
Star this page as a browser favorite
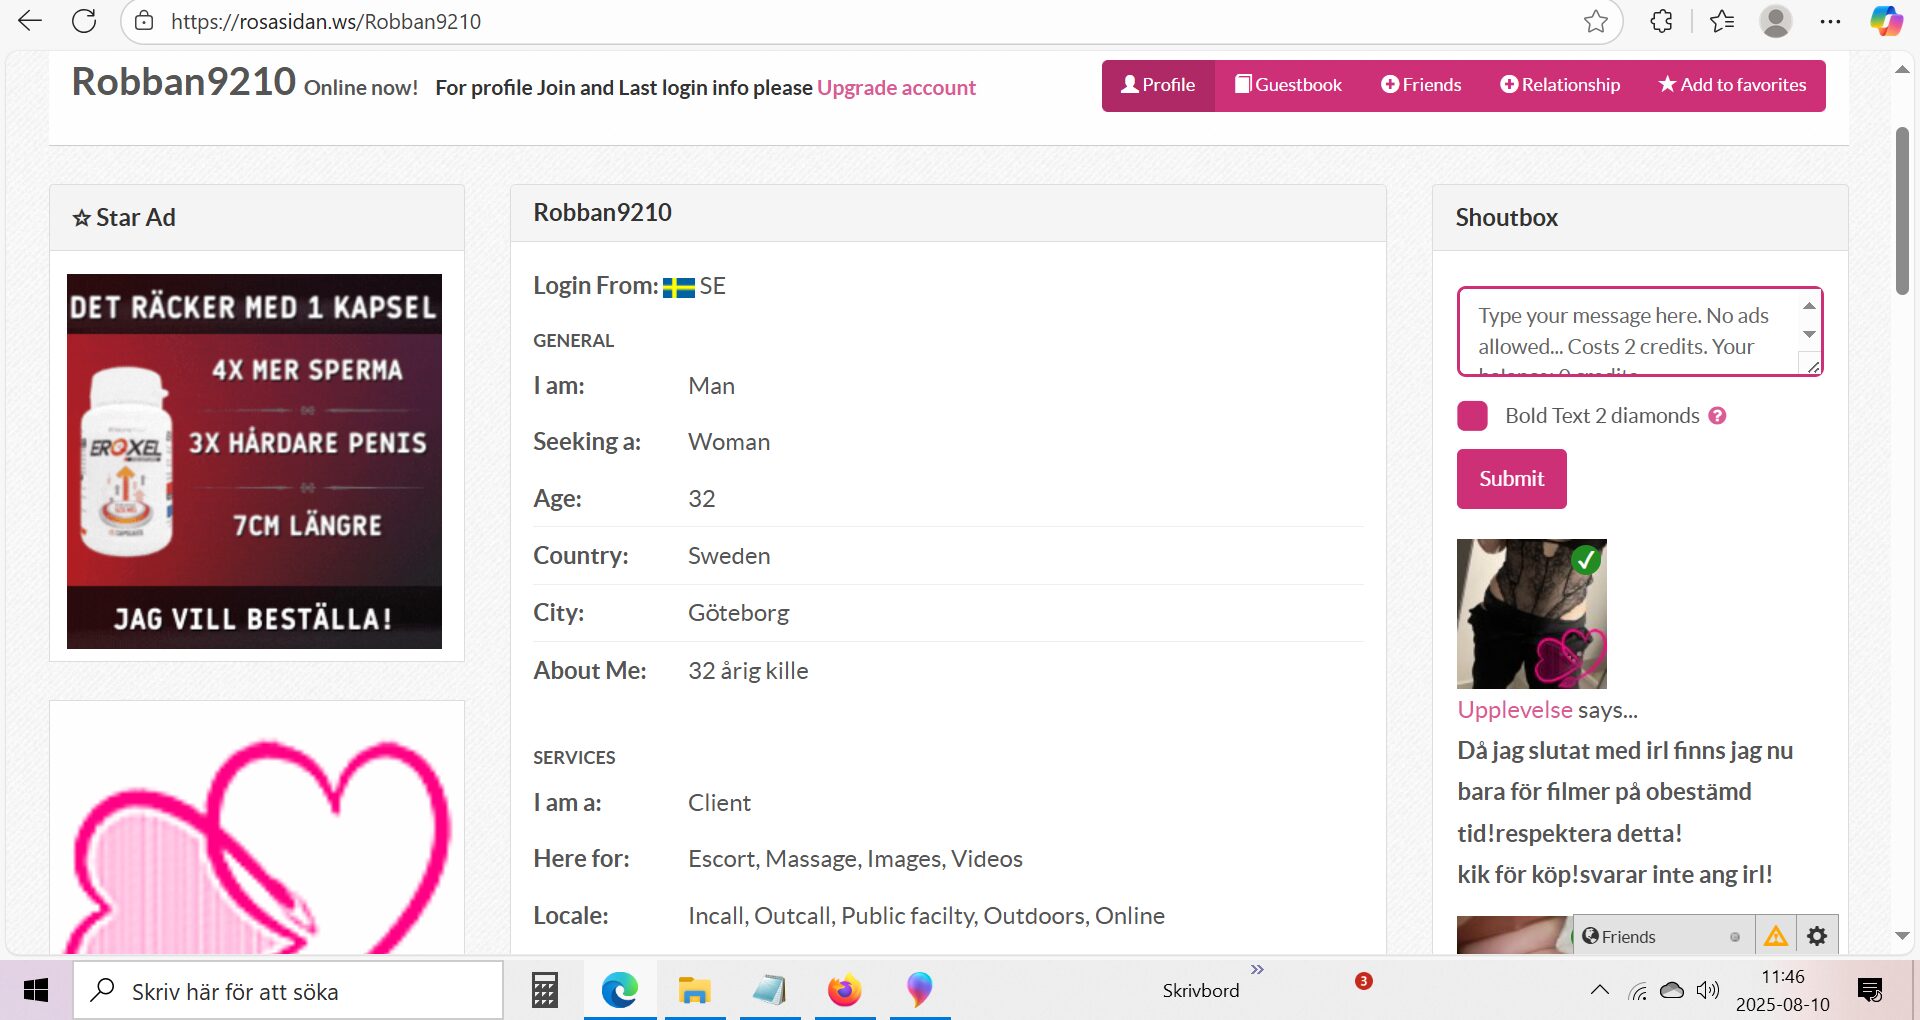[1596, 21]
